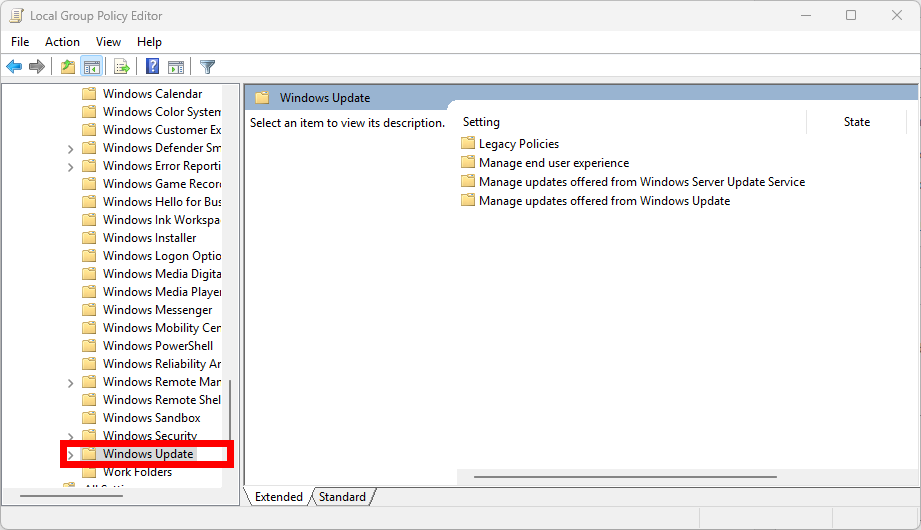Open Help via blue question mark icon
The width and height of the screenshot is (921, 530).
[152, 67]
